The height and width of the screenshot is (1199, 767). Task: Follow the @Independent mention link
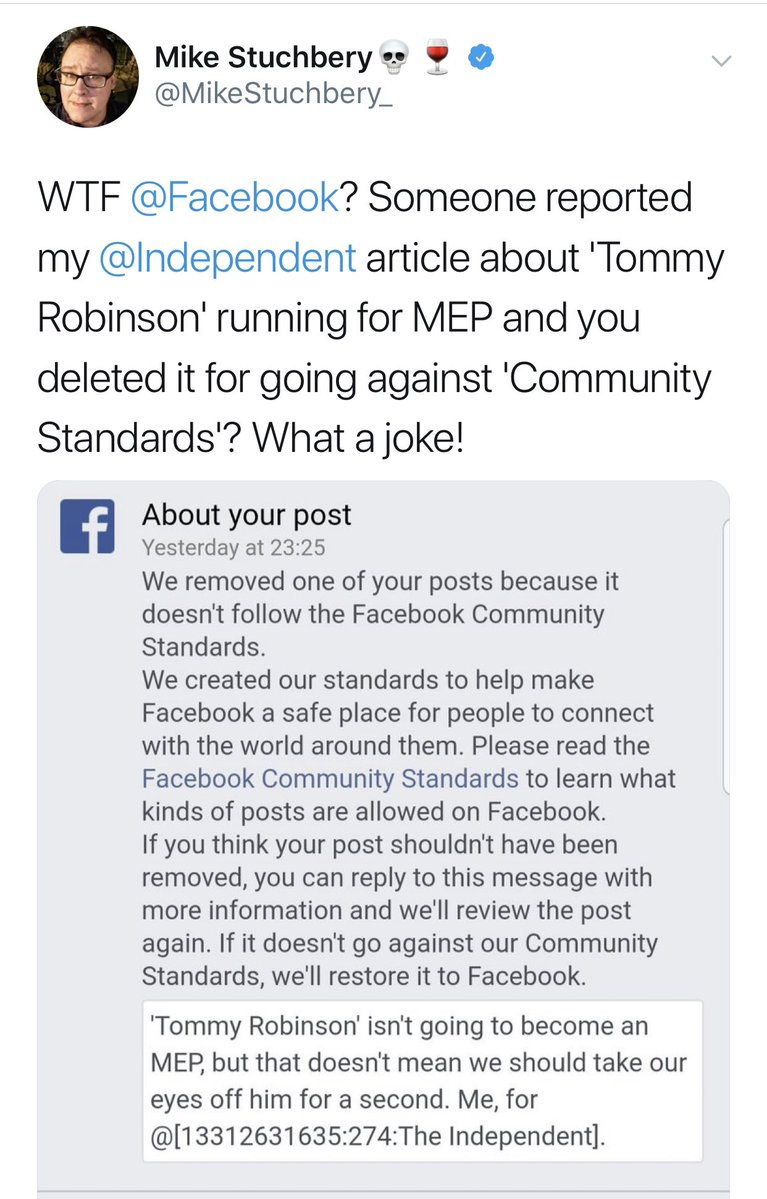point(227,258)
